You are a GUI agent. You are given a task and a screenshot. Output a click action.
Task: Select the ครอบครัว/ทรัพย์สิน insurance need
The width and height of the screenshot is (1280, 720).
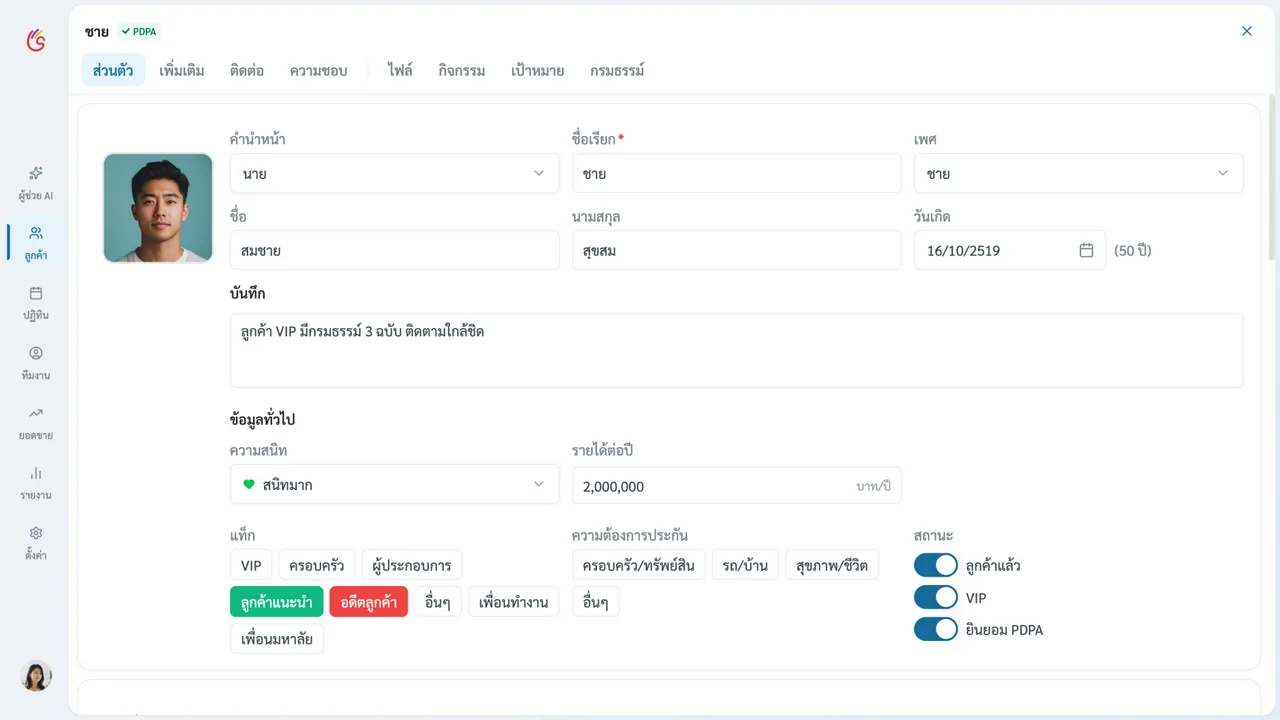639,565
